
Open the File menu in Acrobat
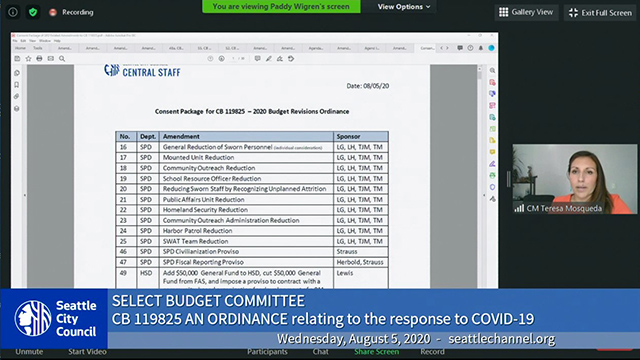pos(15,41)
